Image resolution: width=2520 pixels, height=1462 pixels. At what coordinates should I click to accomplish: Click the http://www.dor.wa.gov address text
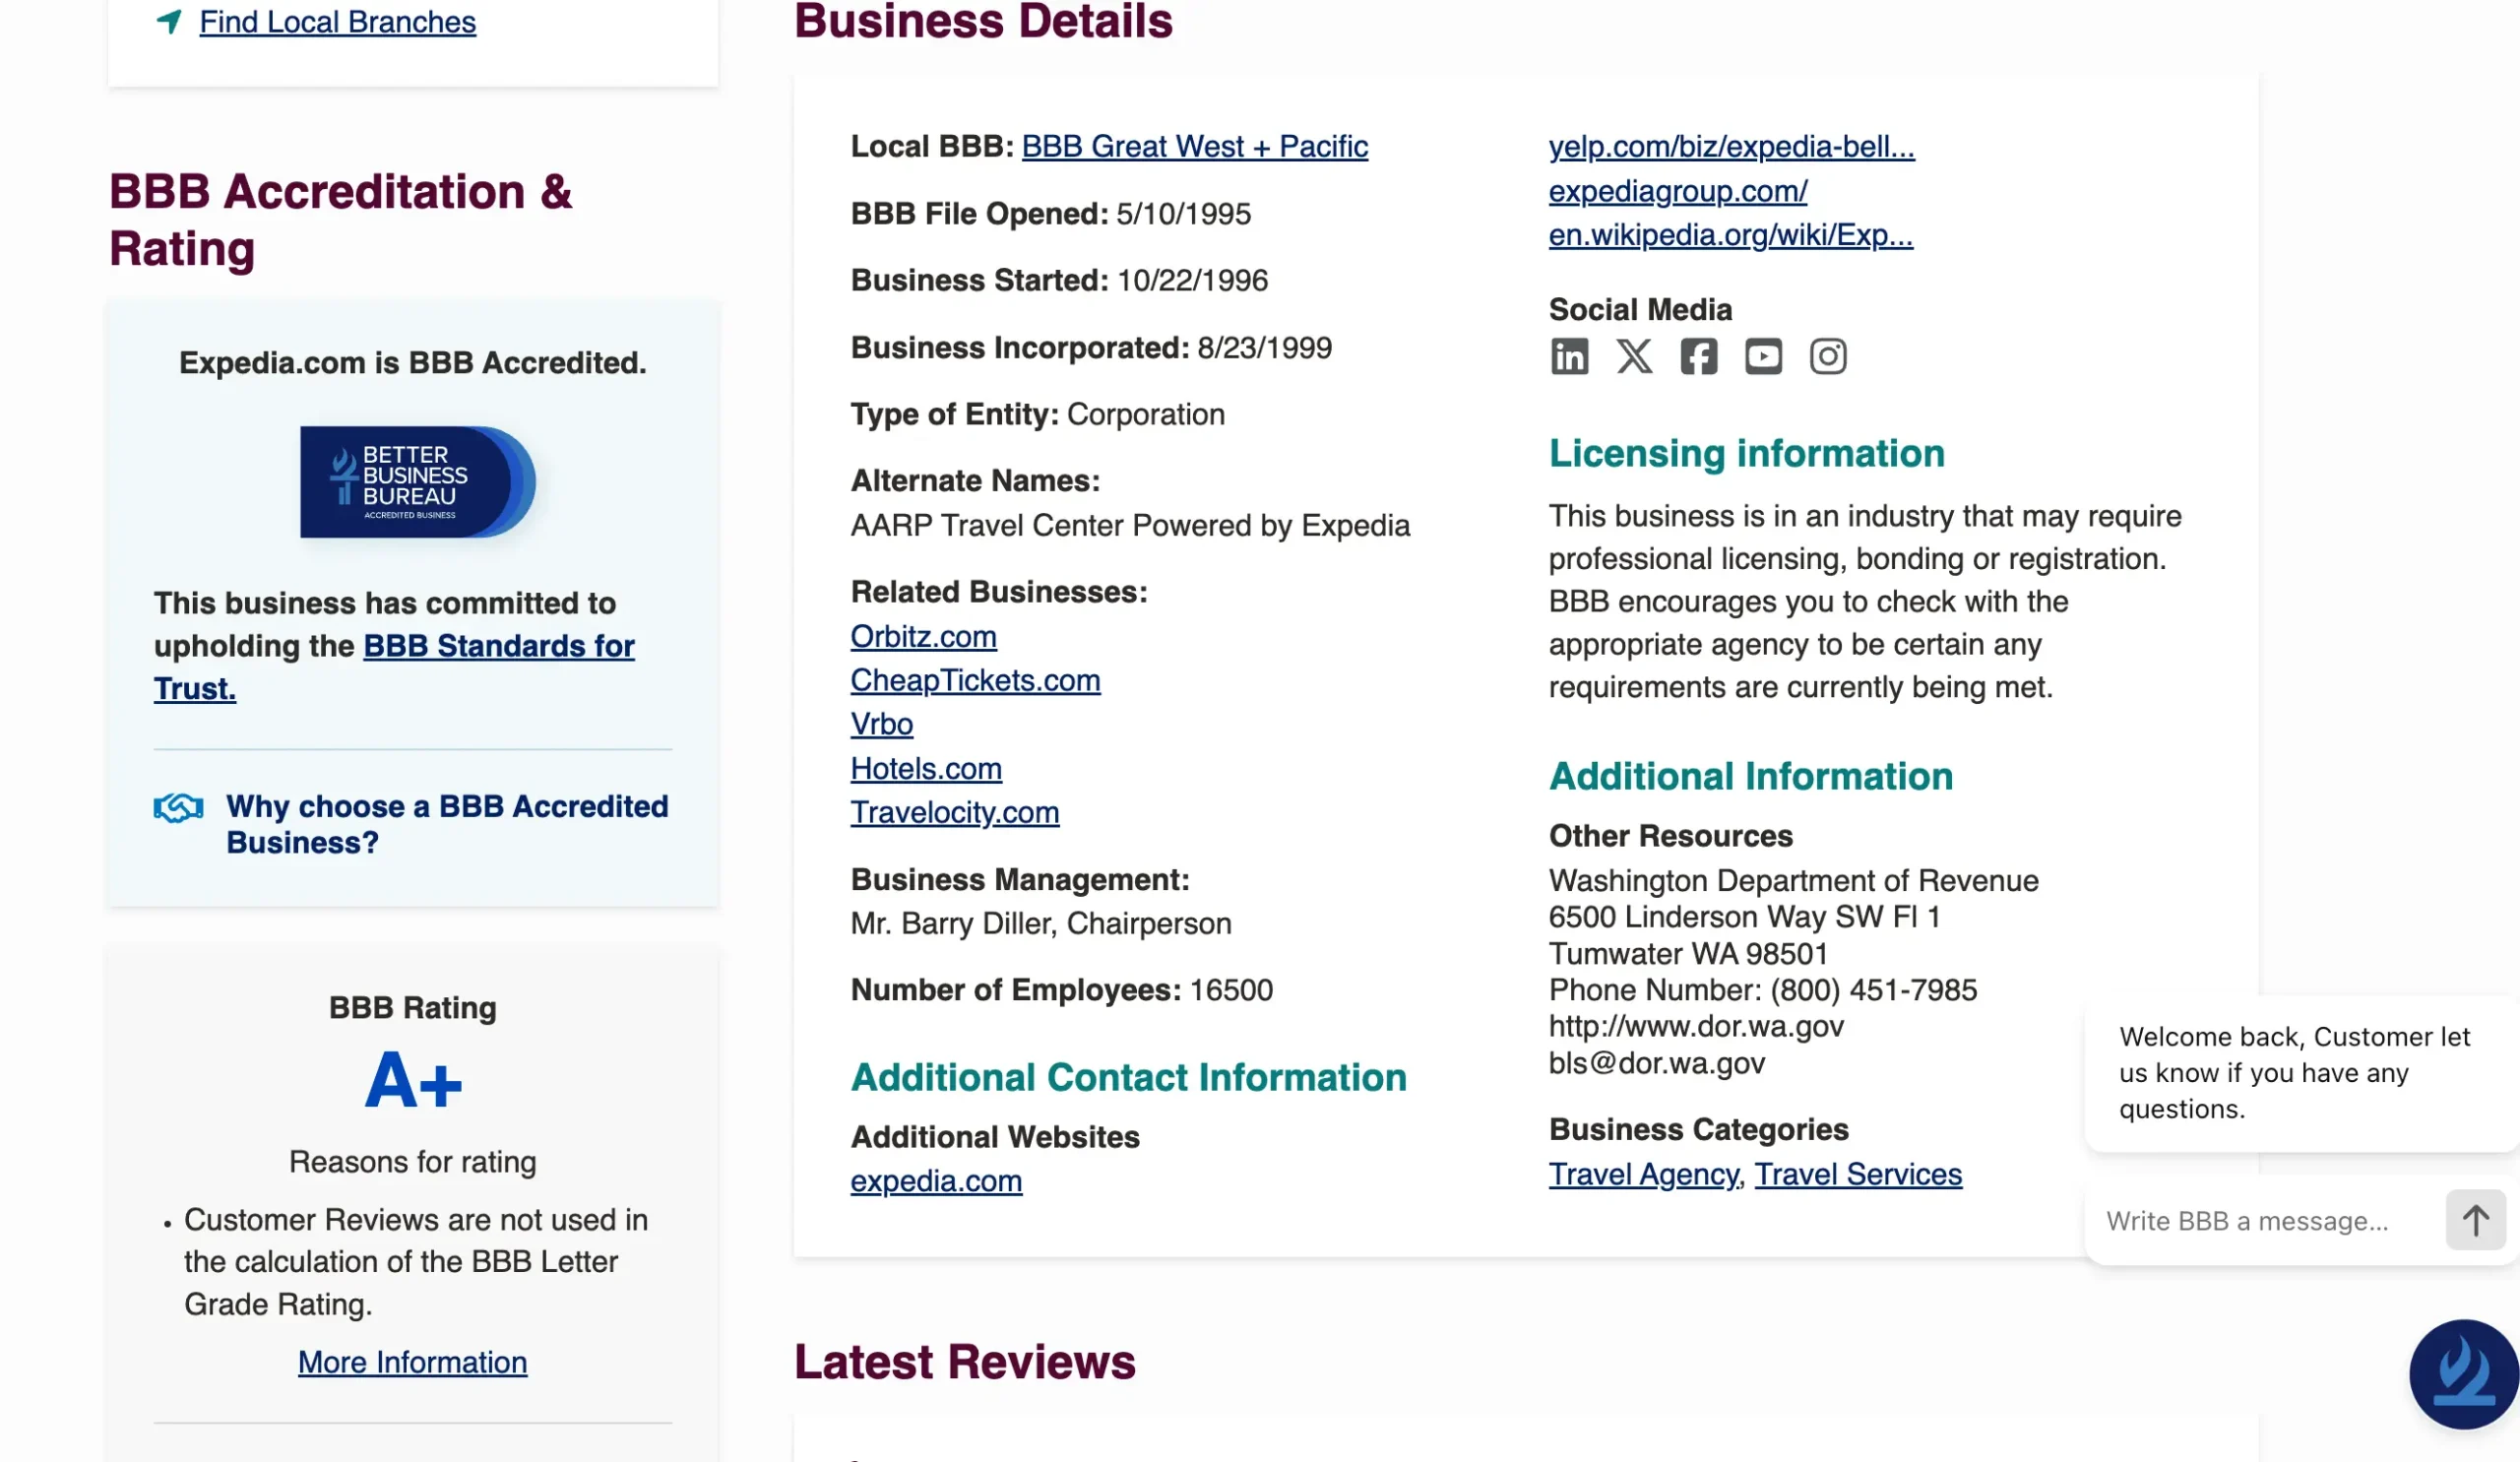pyautogui.click(x=1695, y=1027)
